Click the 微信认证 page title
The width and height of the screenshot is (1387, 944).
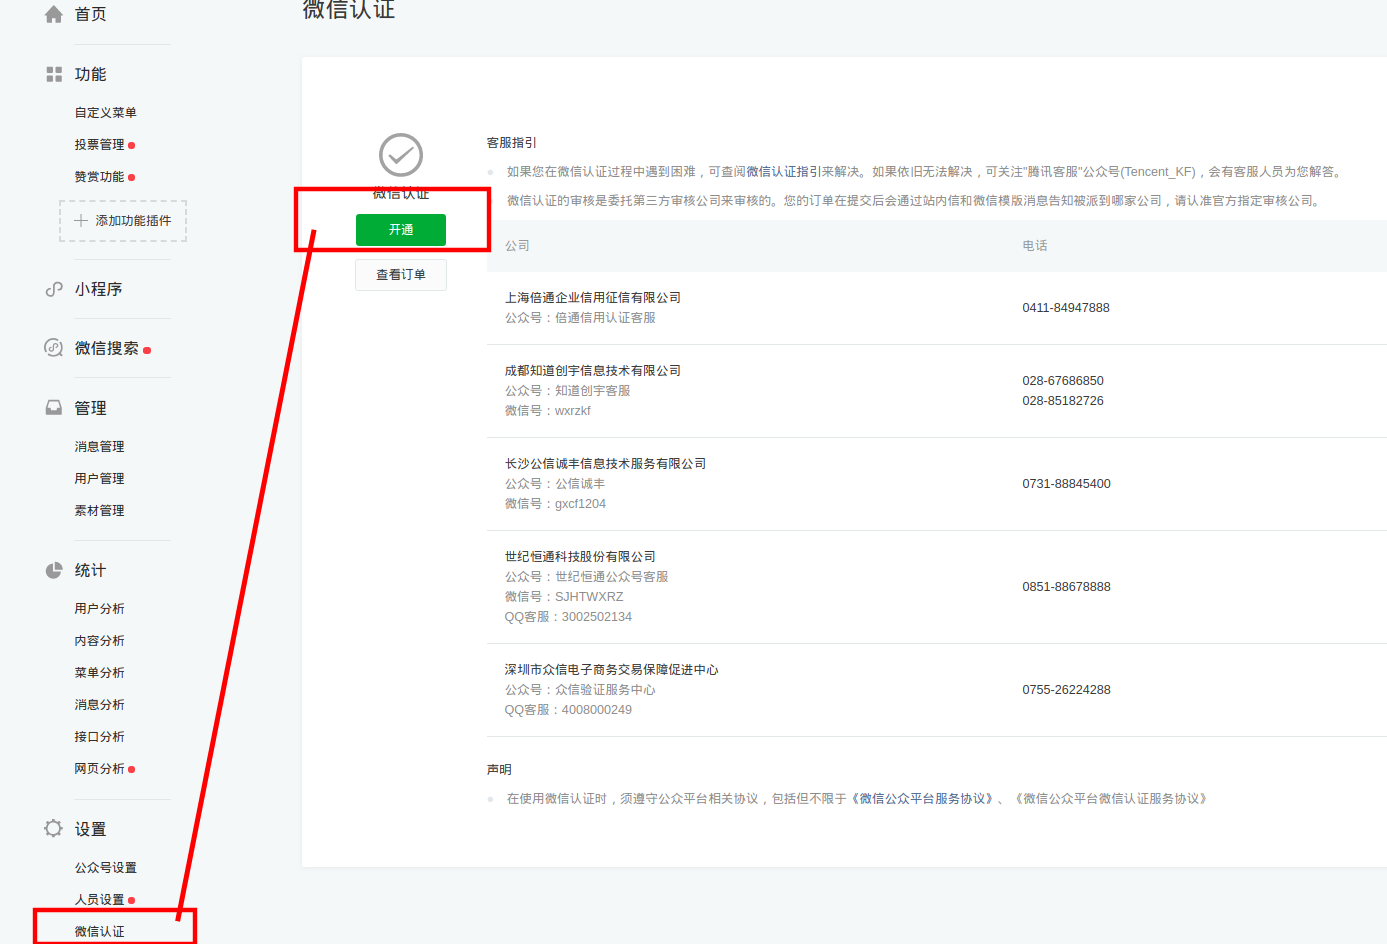click(349, 10)
